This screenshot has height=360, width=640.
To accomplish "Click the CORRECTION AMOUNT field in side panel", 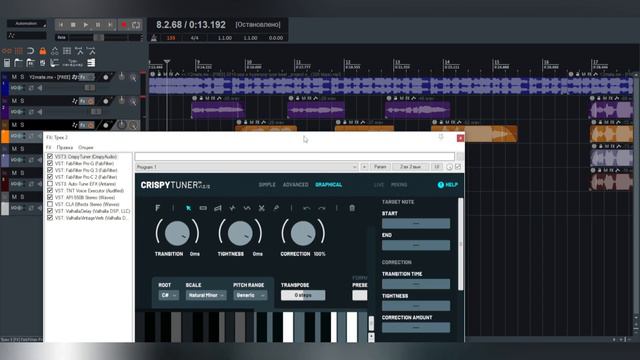I will [x=416, y=327].
